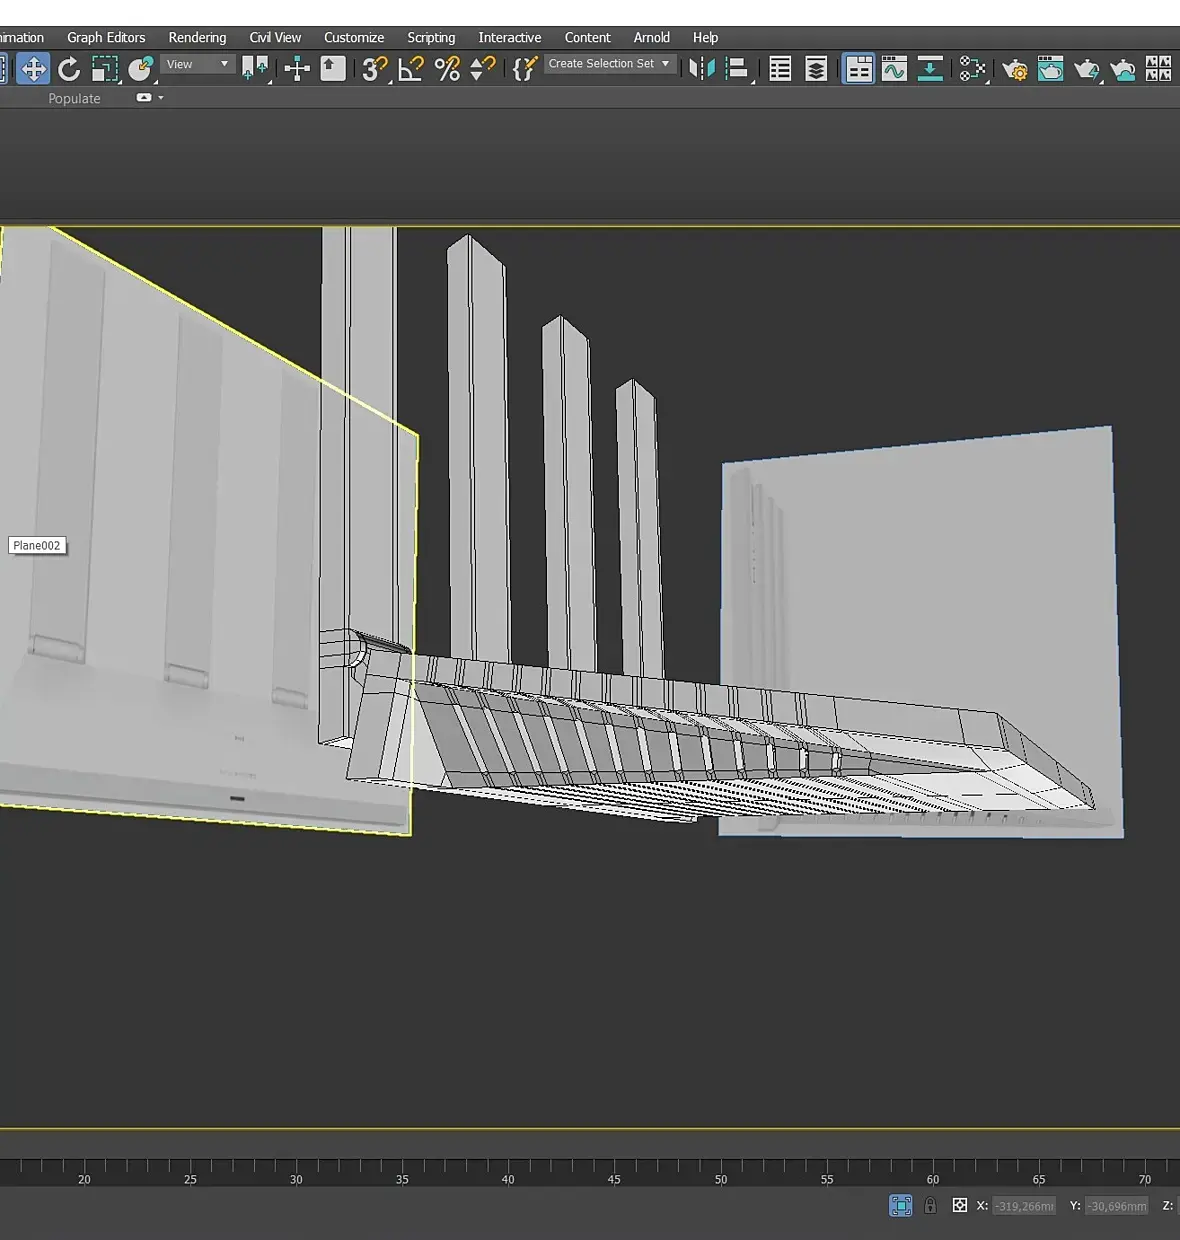Open the Curve Editor
The height and width of the screenshot is (1240, 1180).
pos(894,69)
